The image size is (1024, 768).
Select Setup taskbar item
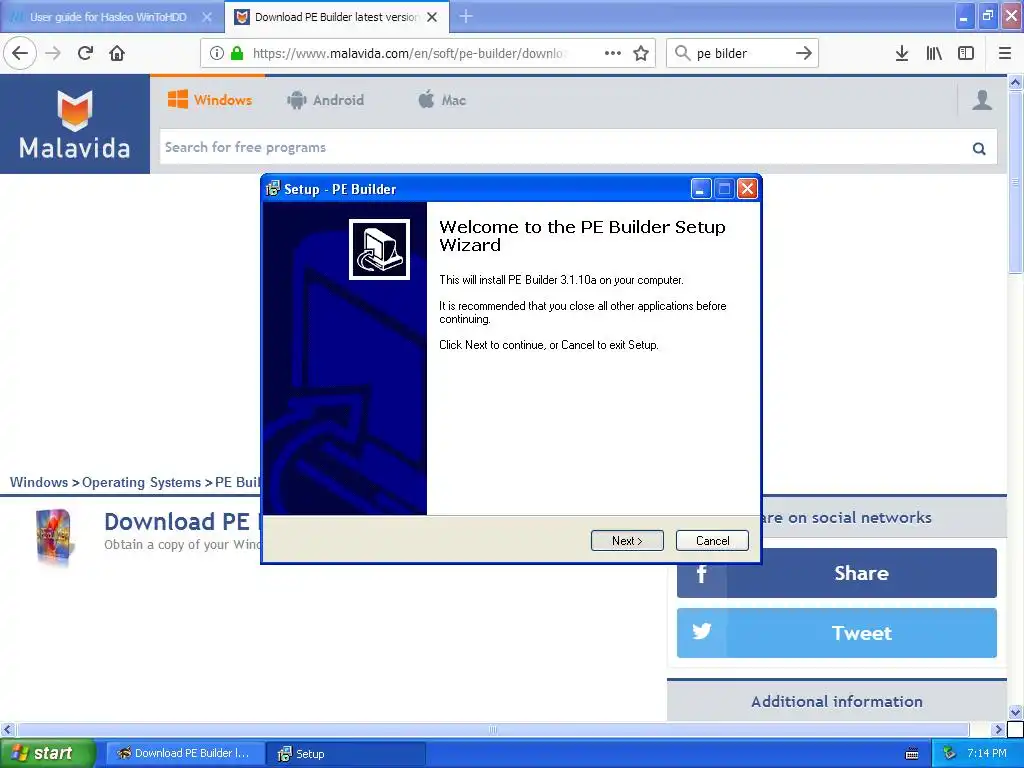(x=346, y=754)
